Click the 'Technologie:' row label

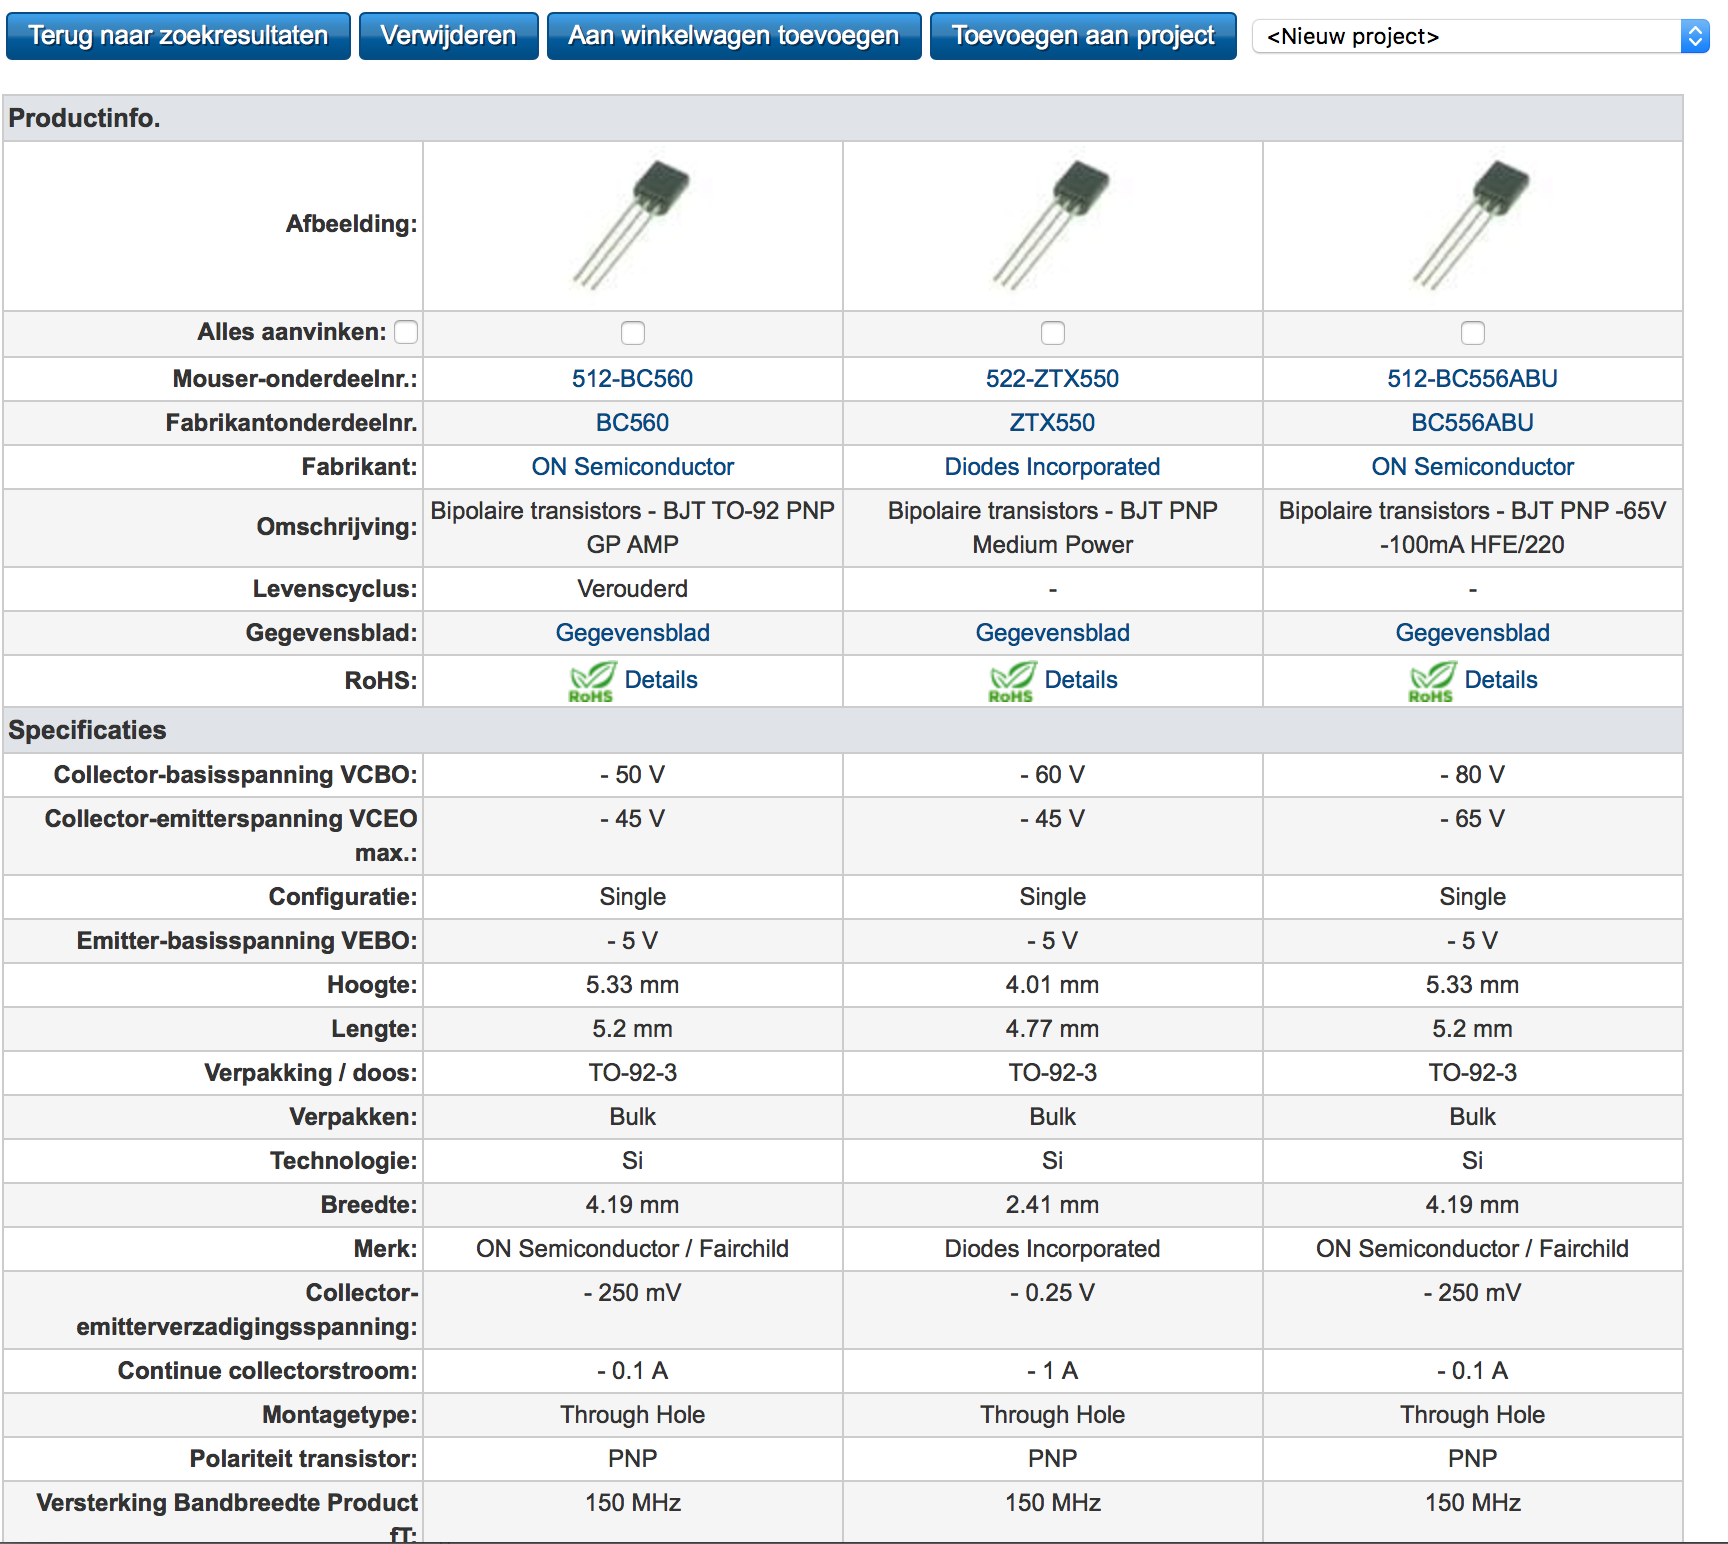(343, 1161)
